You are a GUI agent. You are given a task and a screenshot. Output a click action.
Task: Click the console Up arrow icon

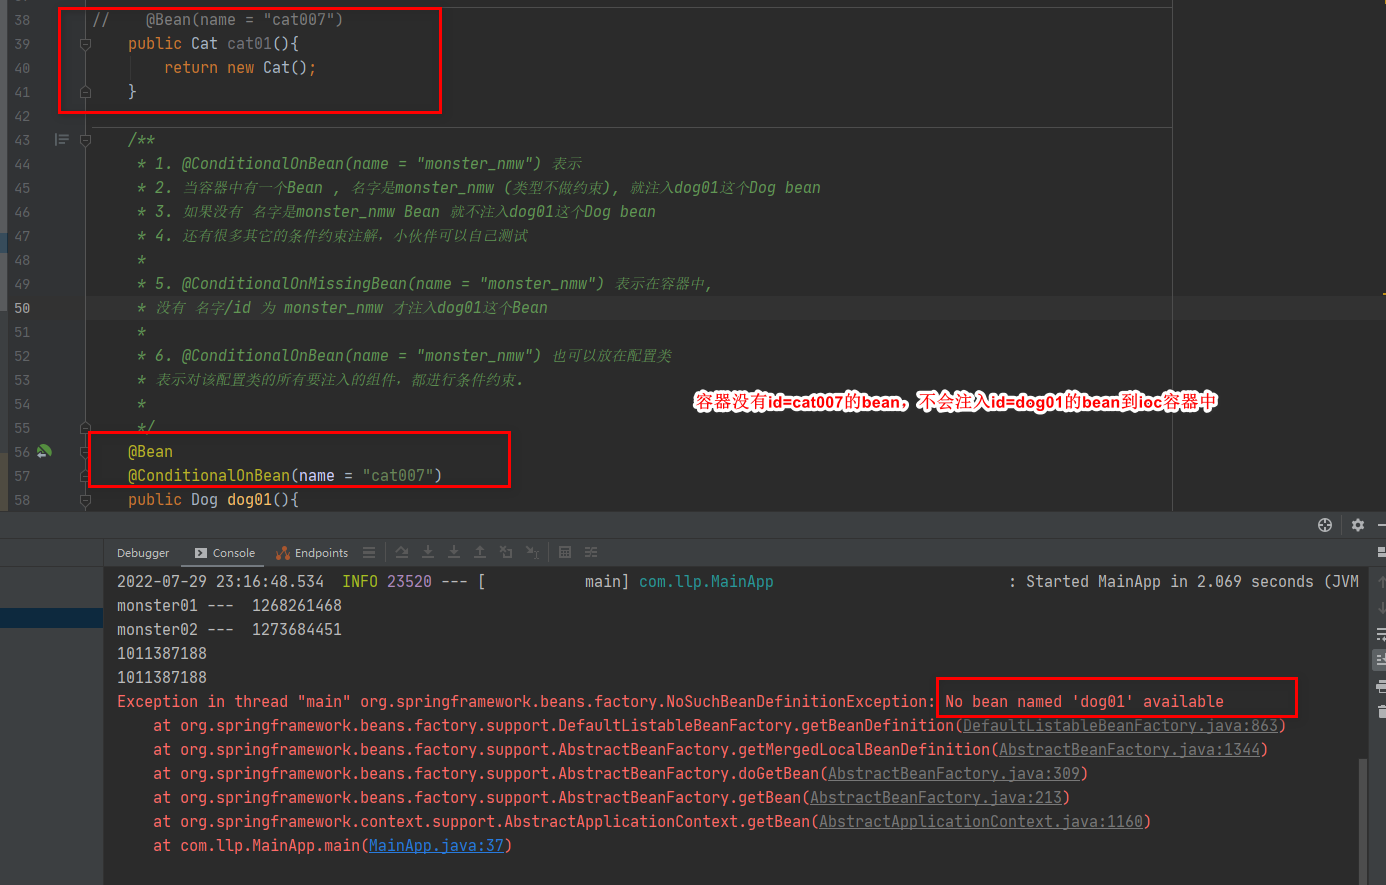tap(1381, 582)
